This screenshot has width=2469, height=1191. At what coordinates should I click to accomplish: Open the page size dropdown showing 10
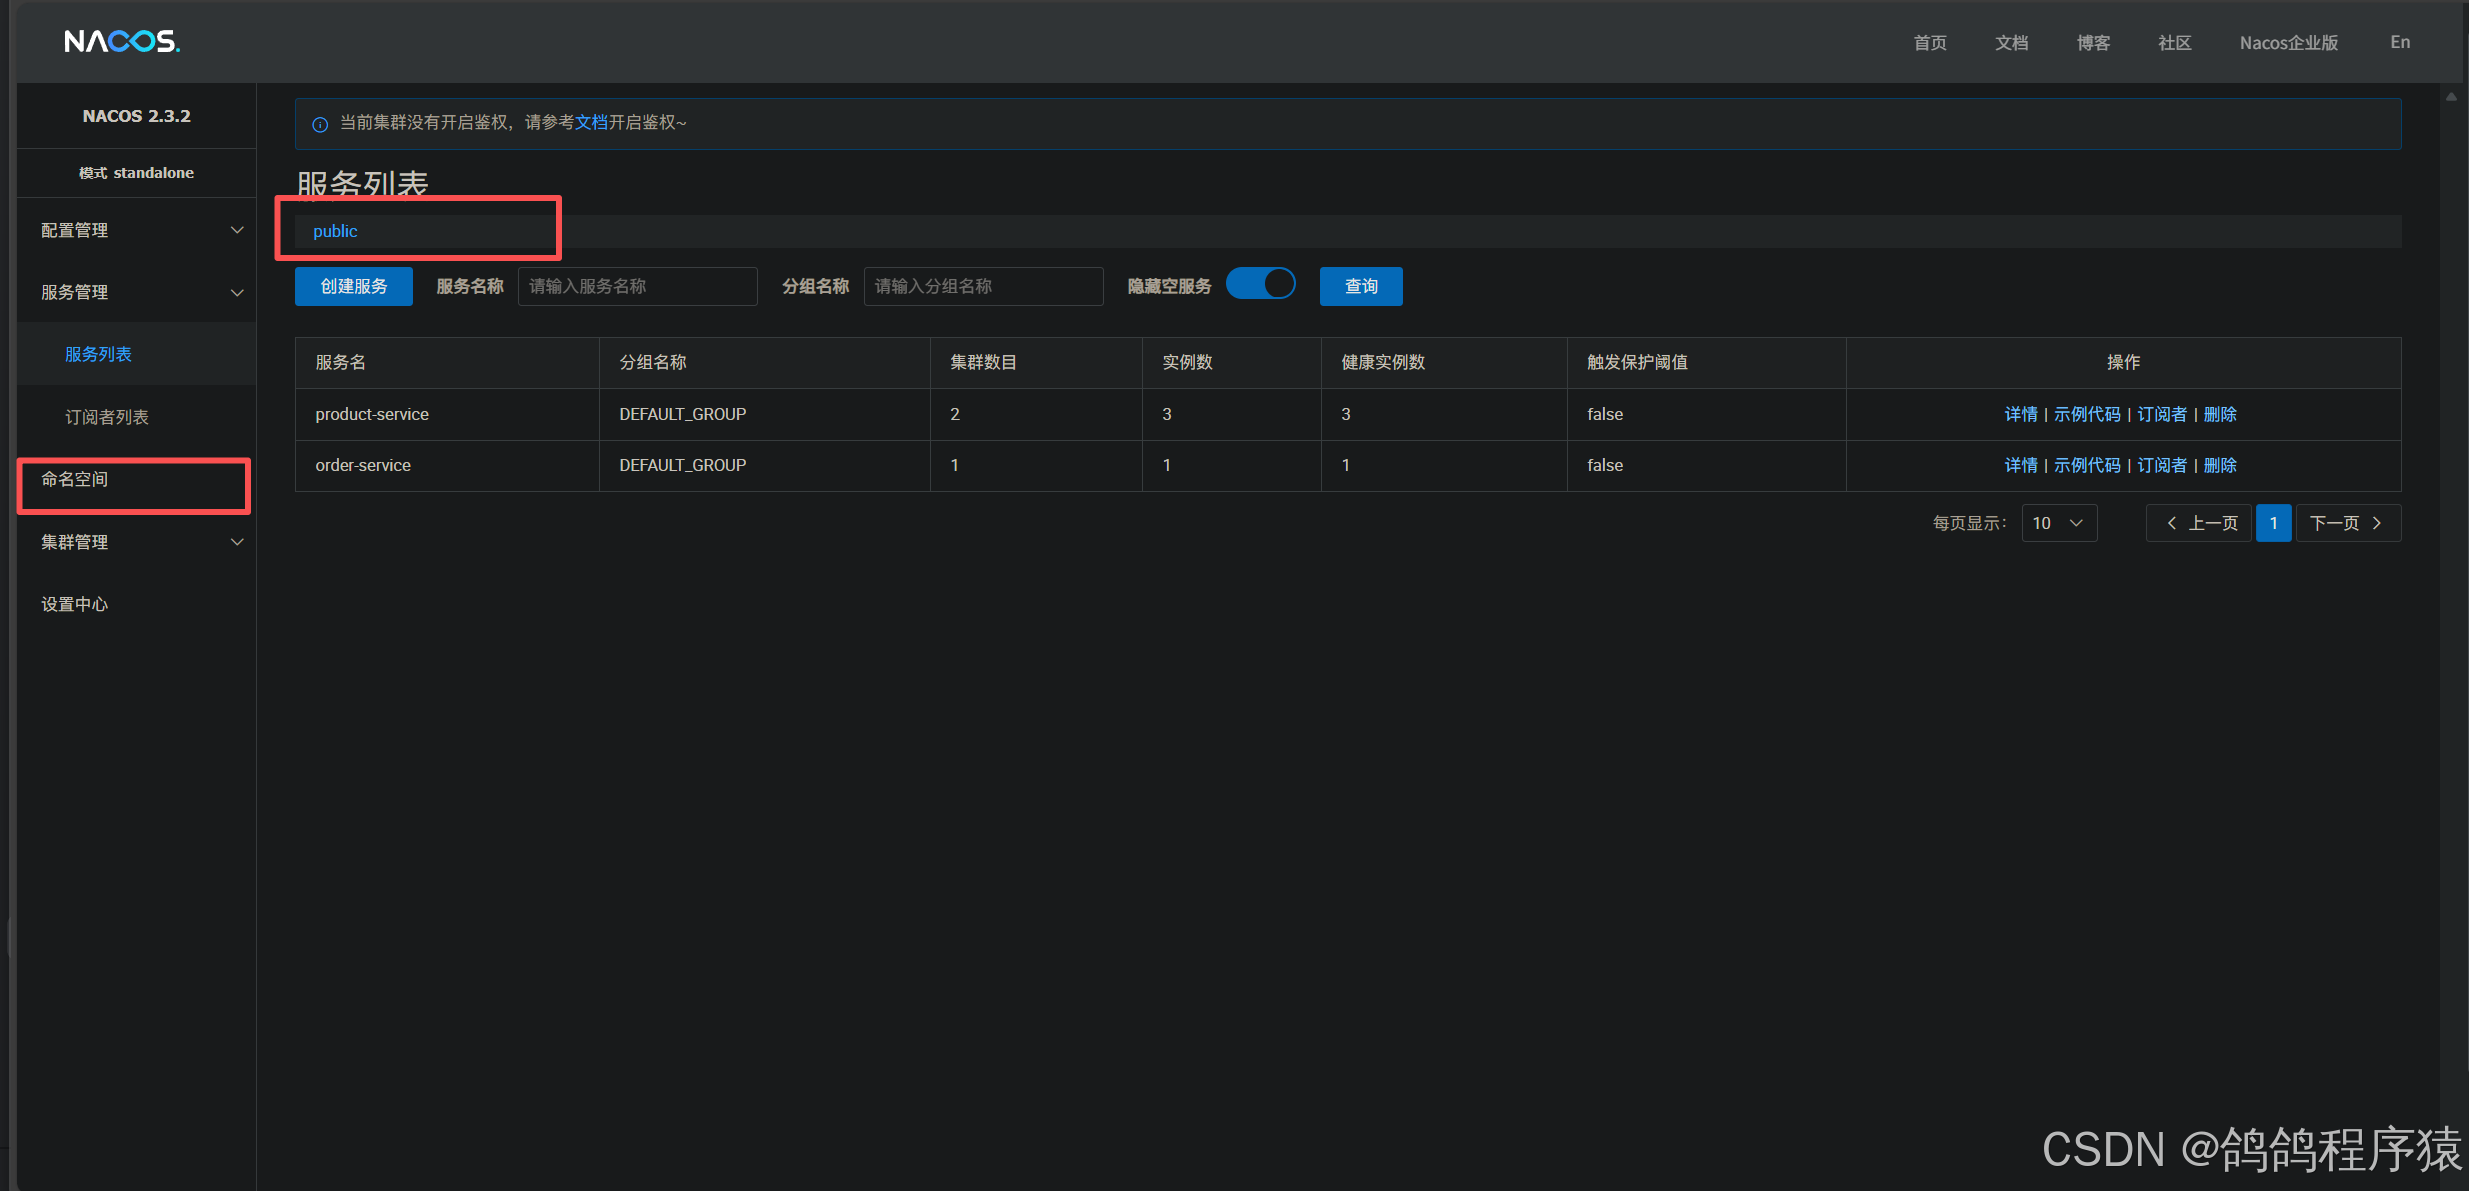pos(2058,523)
